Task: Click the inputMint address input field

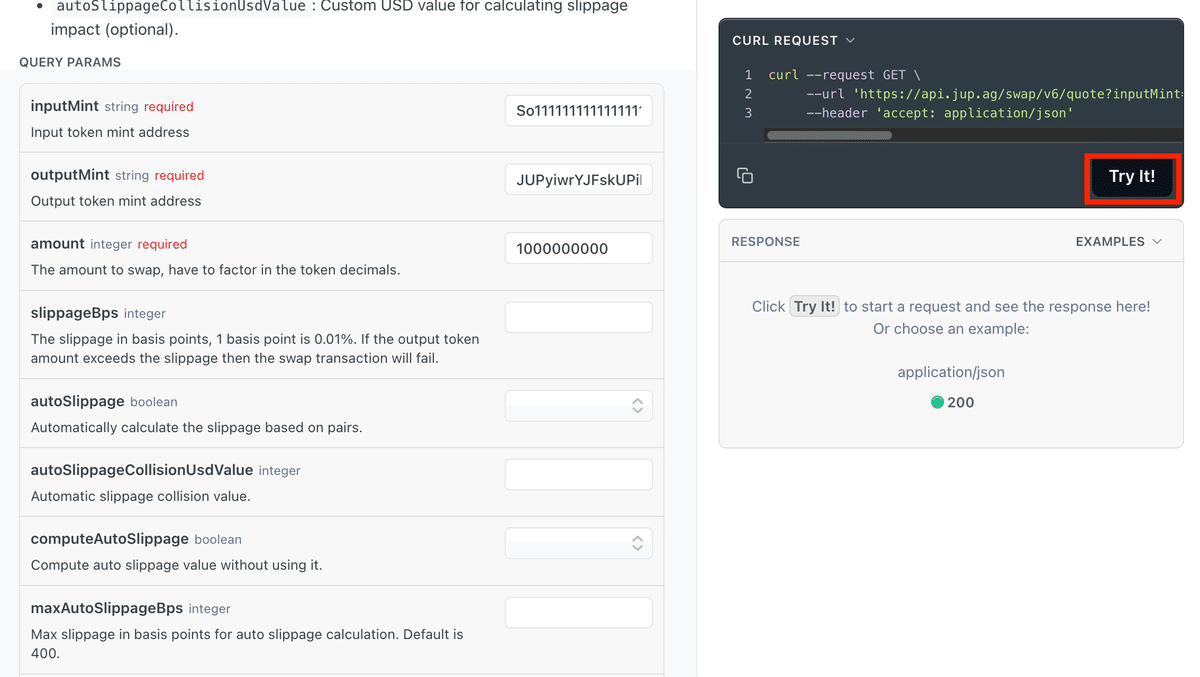Action: point(578,110)
